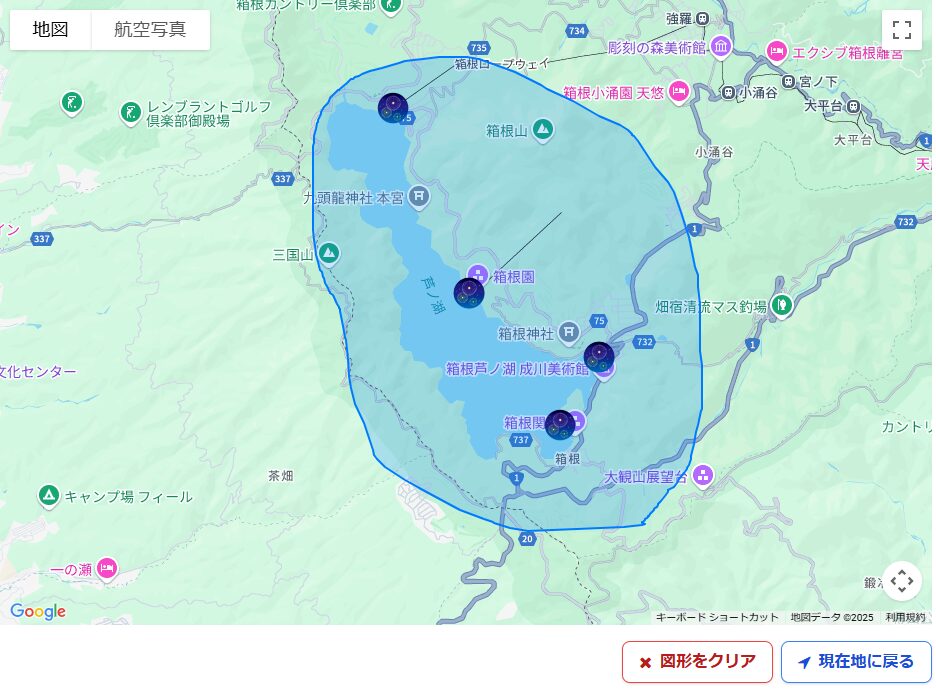Click the 一の瀬 lodging icon
Viewport: 936px width, 690px height.
107,568
